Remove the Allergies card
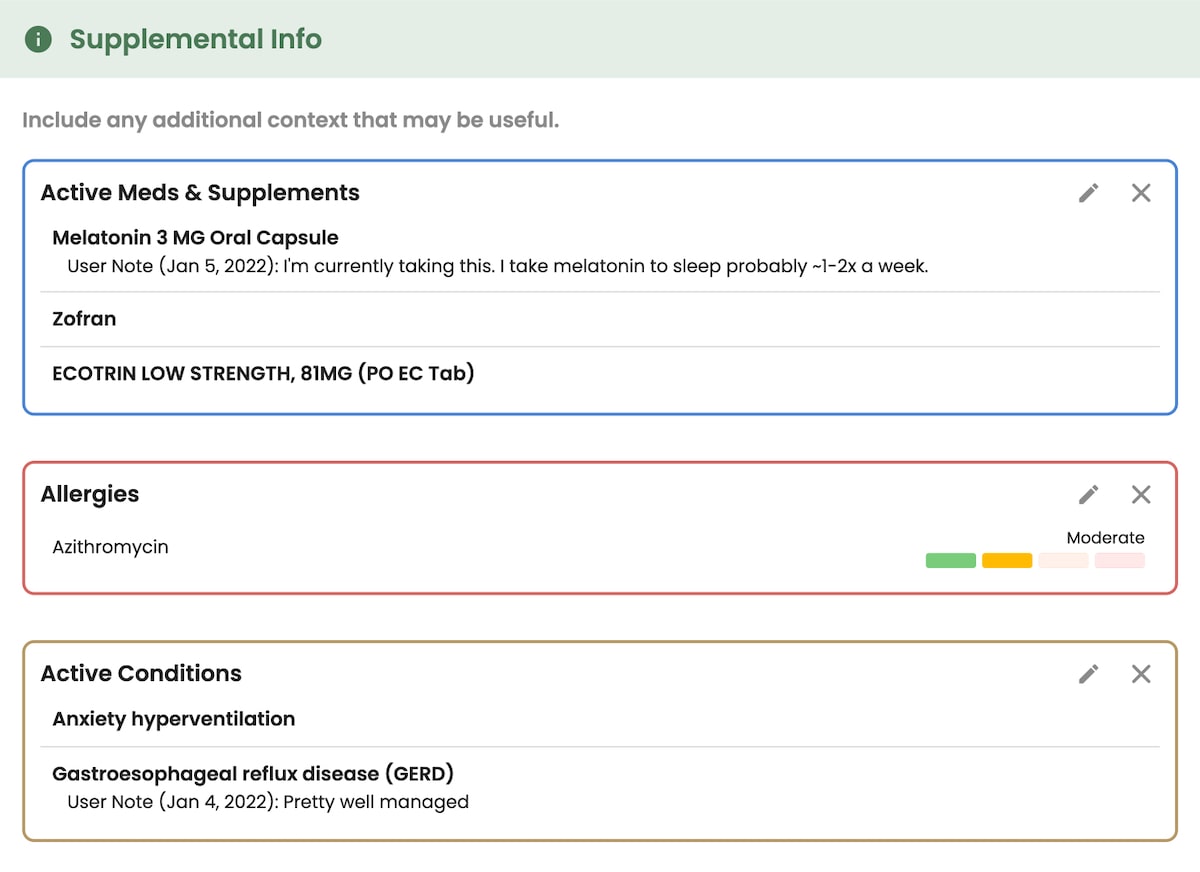Screen dimensions: 1200x872 pyautogui.click(x=1141, y=494)
